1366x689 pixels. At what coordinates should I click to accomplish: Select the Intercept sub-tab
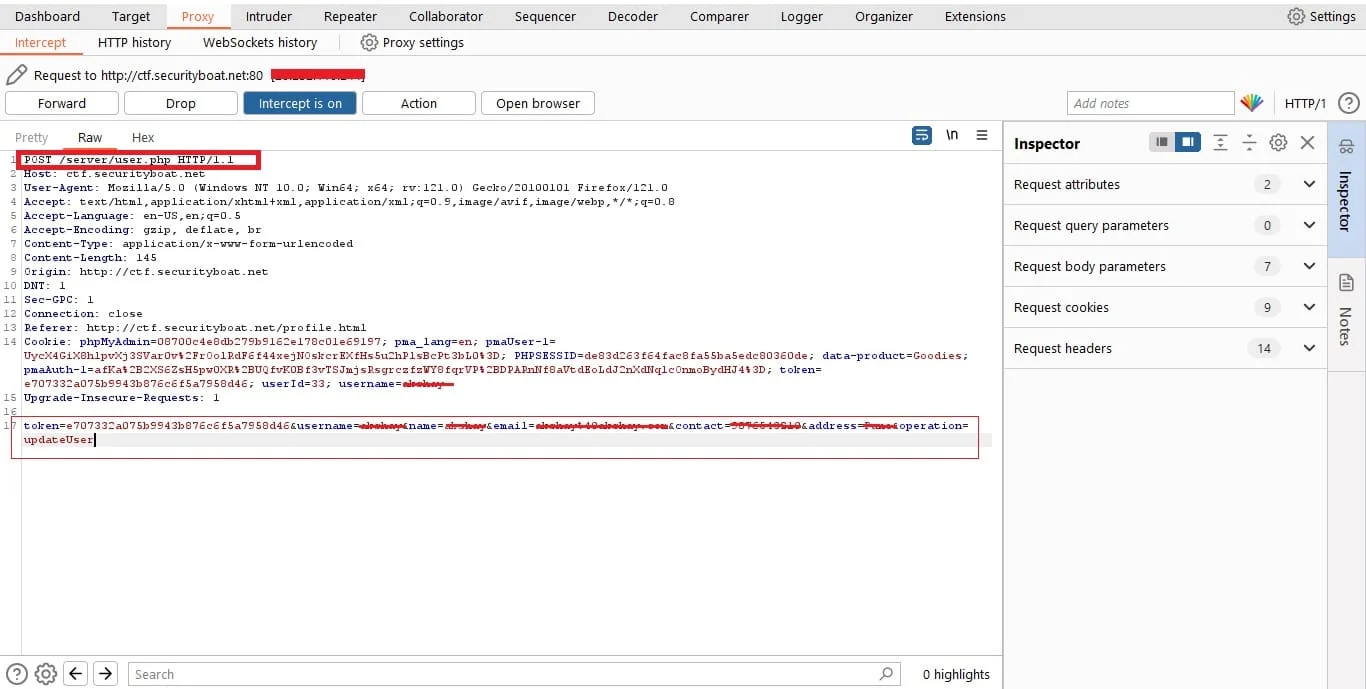click(x=40, y=42)
